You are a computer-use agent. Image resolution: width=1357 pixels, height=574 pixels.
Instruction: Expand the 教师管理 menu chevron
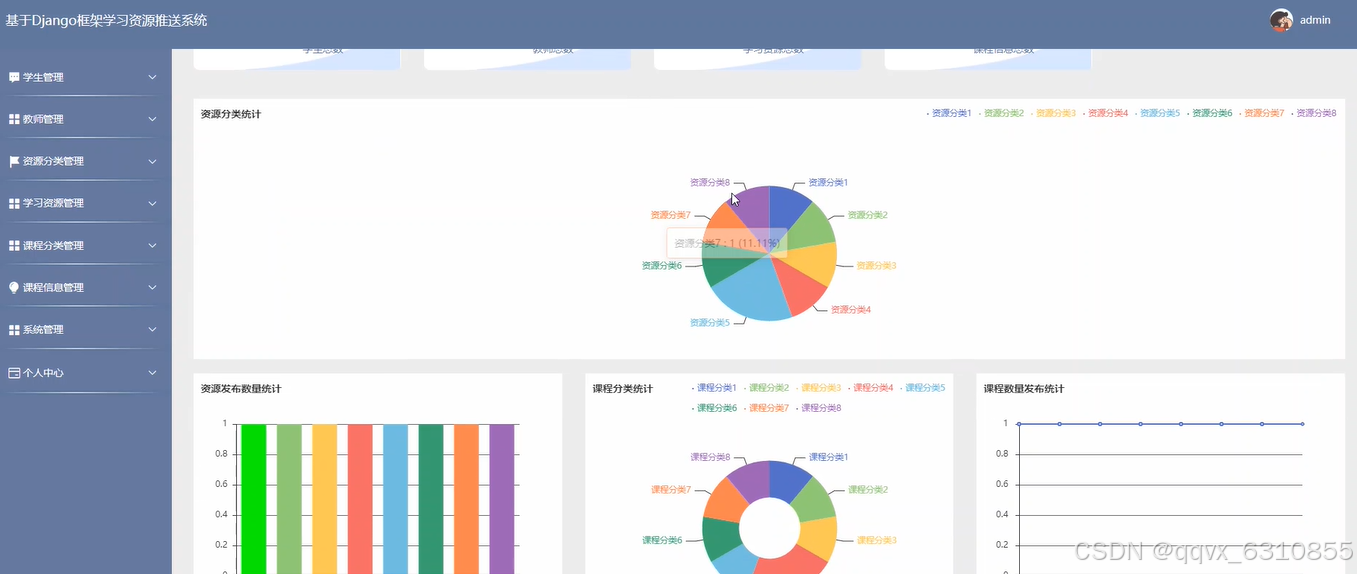coord(153,119)
